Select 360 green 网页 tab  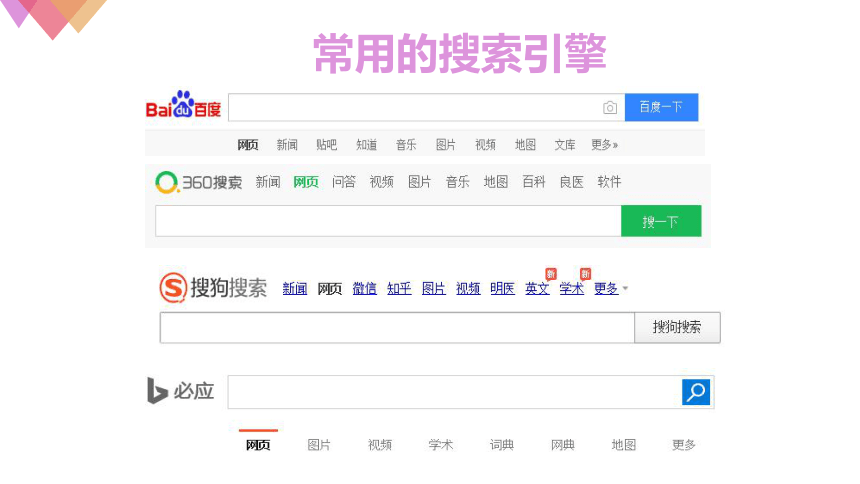tap(305, 182)
